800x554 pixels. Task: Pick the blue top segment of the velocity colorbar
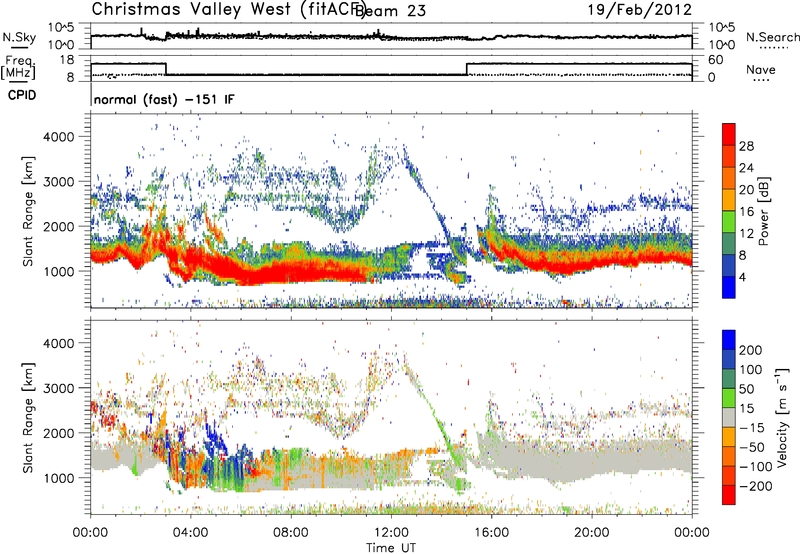[729, 340]
